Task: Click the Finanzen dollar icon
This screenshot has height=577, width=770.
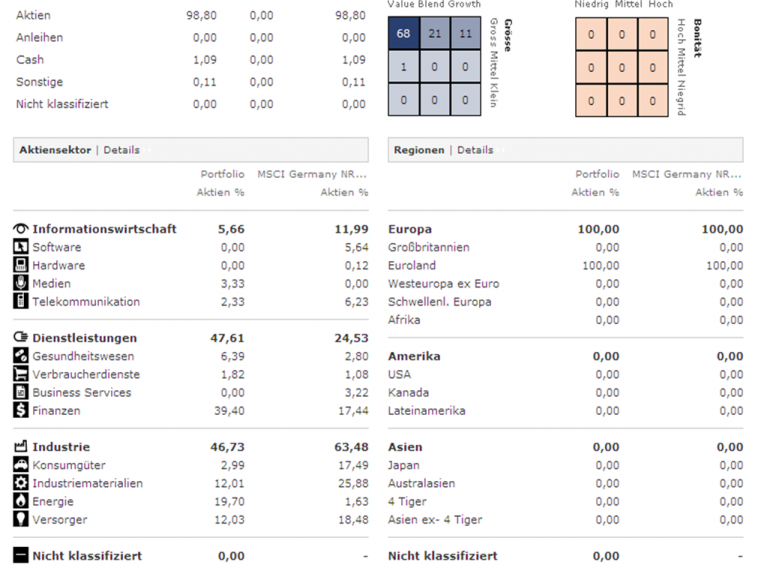Action: click(21, 410)
